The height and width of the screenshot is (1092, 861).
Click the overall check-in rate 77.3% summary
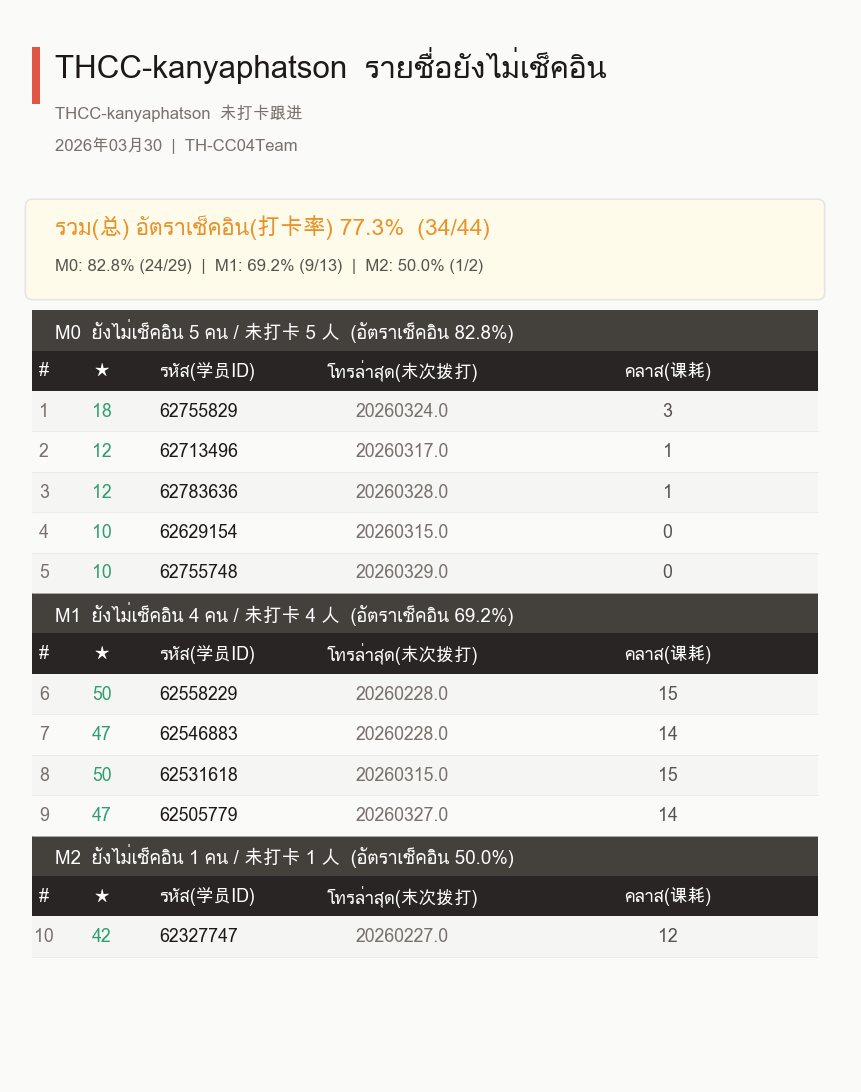(x=272, y=227)
